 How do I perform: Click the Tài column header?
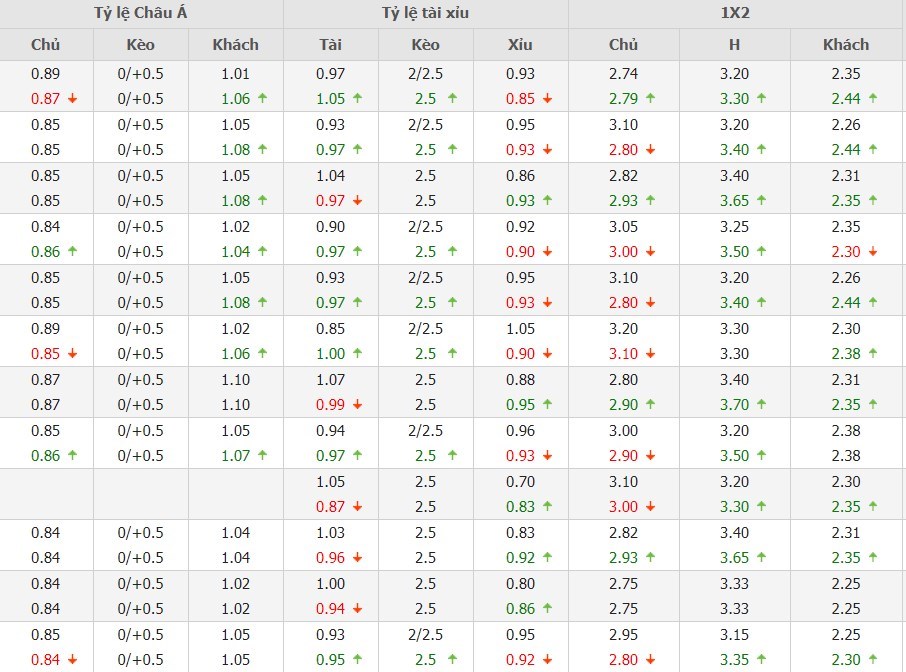click(x=330, y=44)
